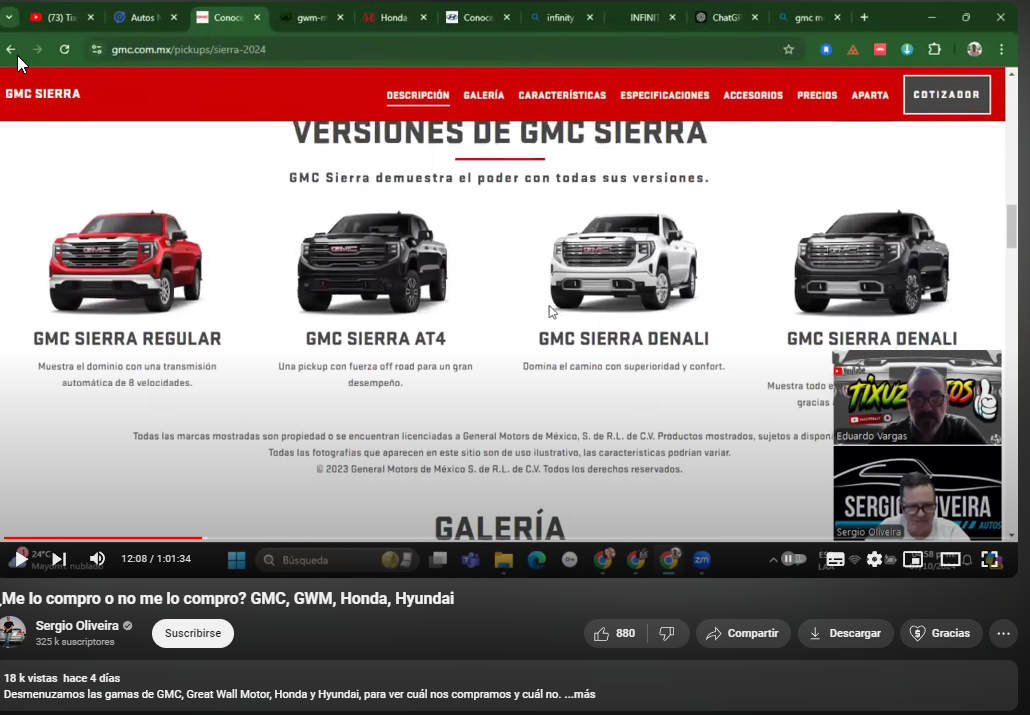The height and width of the screenshot is (715, 1030).
Task: Skip to the next video
Action: [59, 559]
